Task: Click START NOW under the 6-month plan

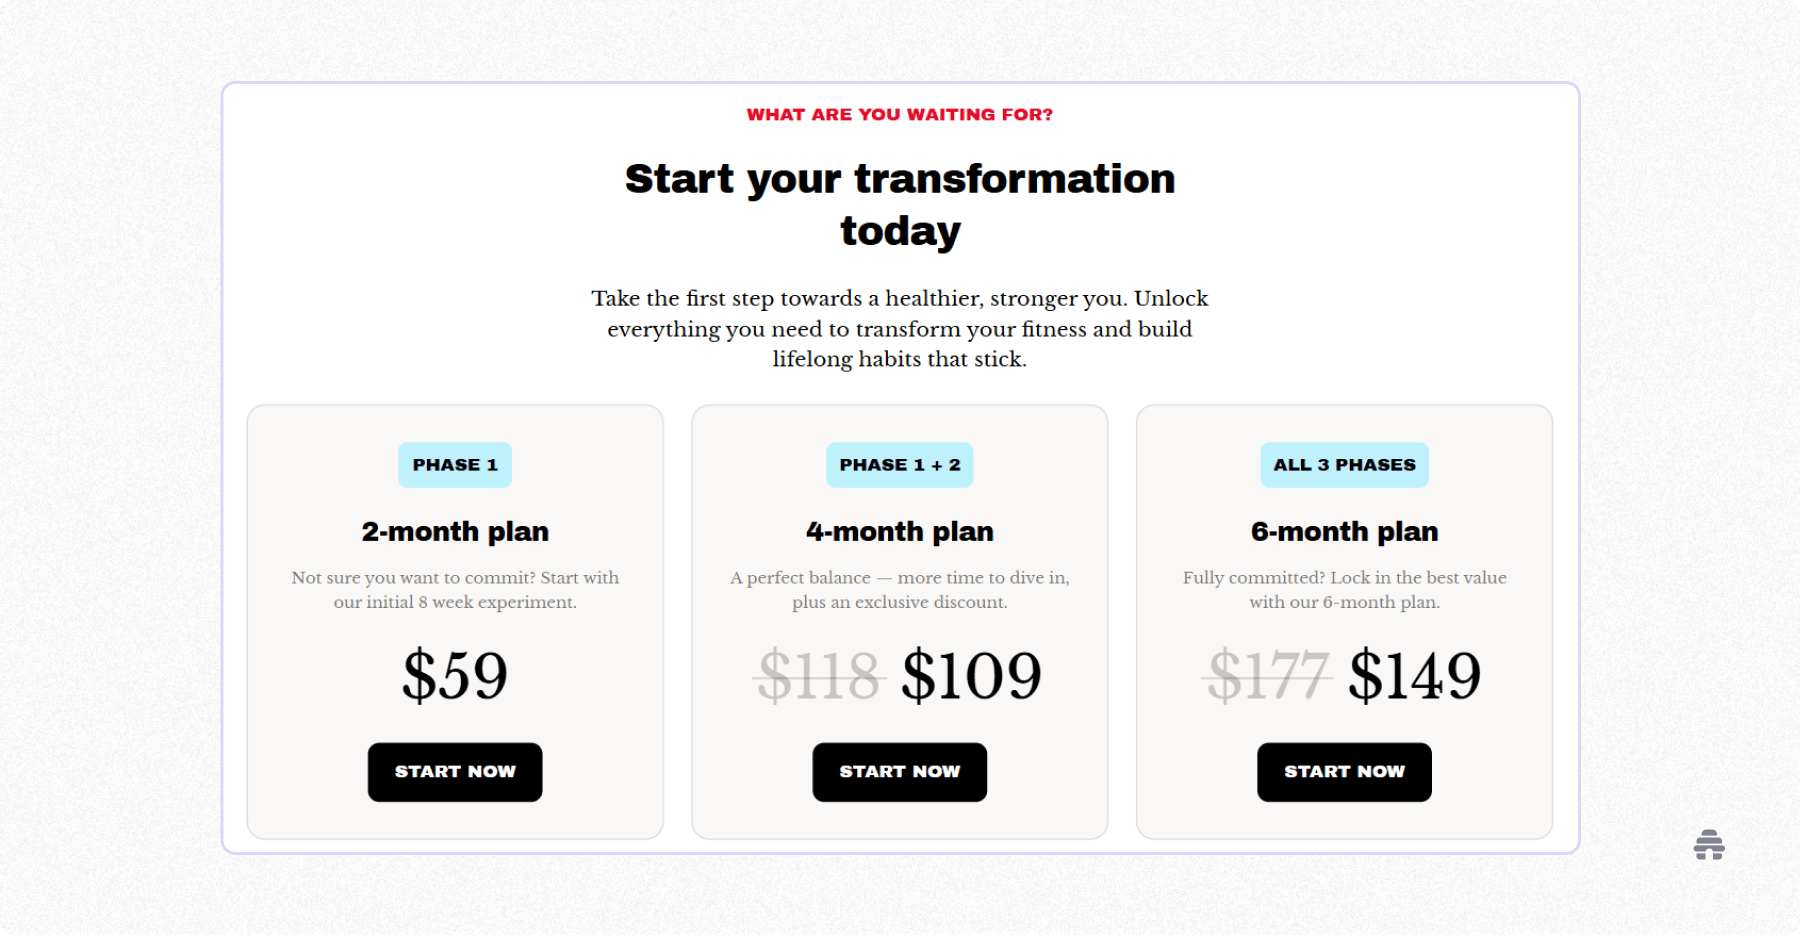Action: point(1344,771)
